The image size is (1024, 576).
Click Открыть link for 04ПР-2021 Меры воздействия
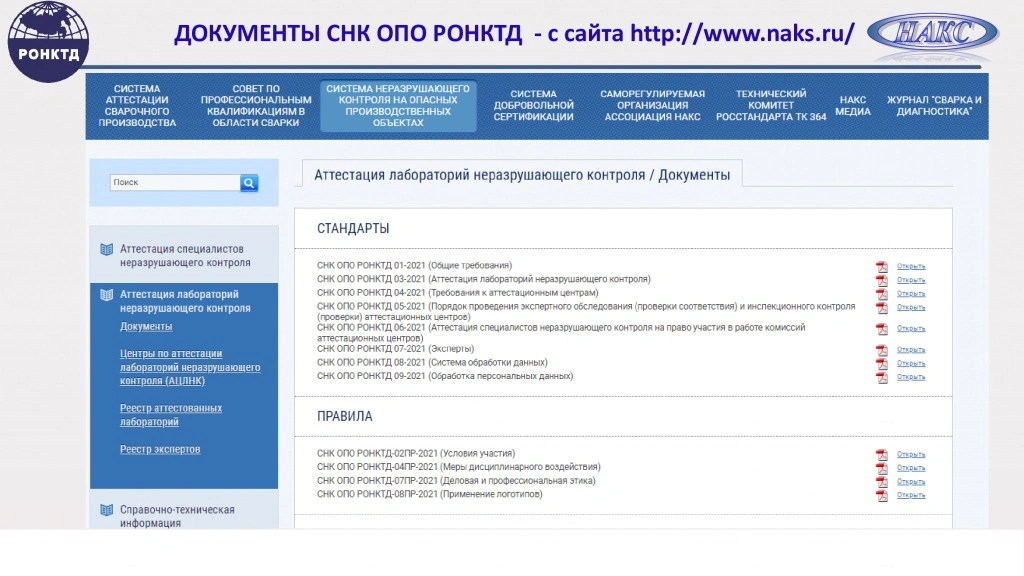click(x=911, y=468)
